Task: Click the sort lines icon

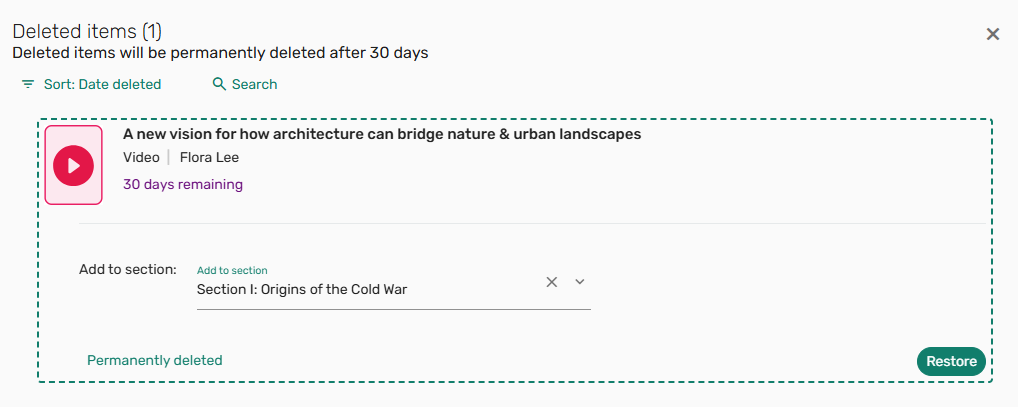Action: [x=28, y=85]
